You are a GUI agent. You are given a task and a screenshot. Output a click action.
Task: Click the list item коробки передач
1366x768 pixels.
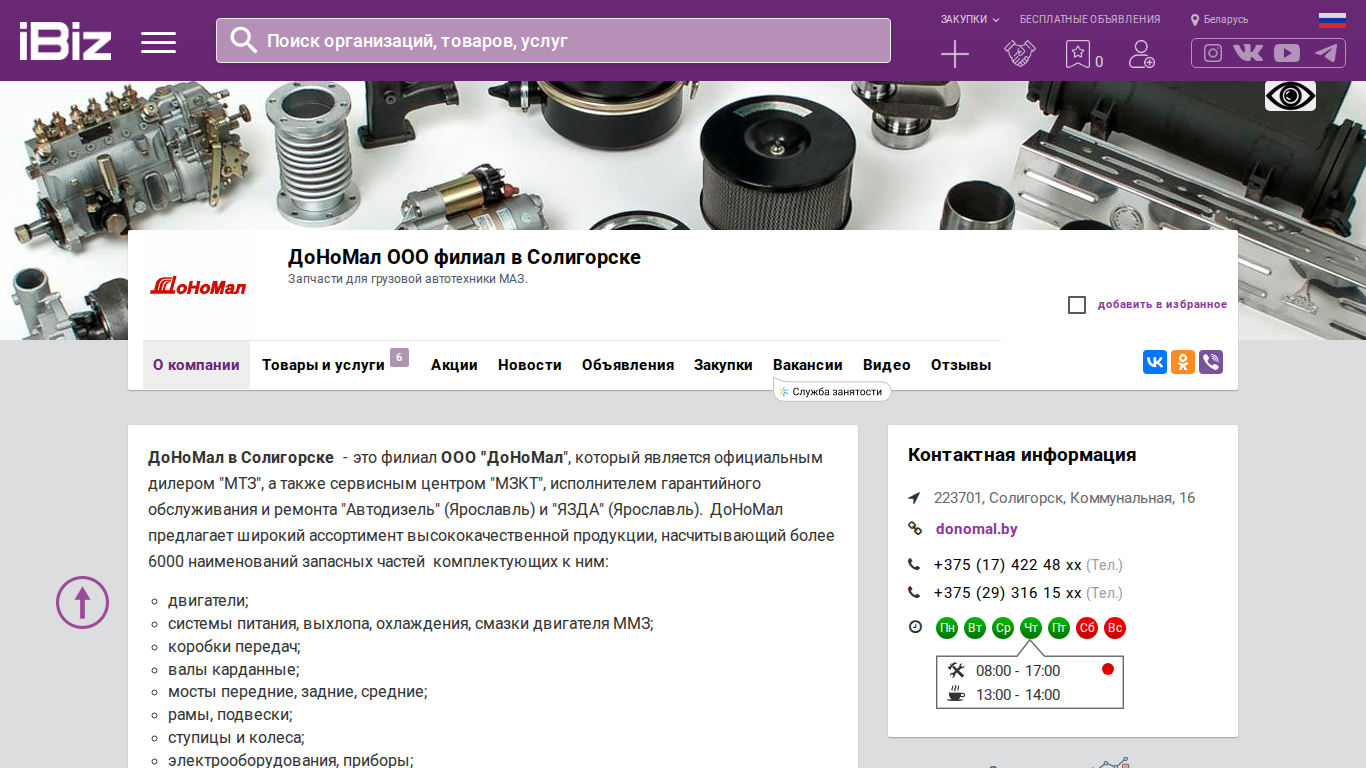click(234, 647)
